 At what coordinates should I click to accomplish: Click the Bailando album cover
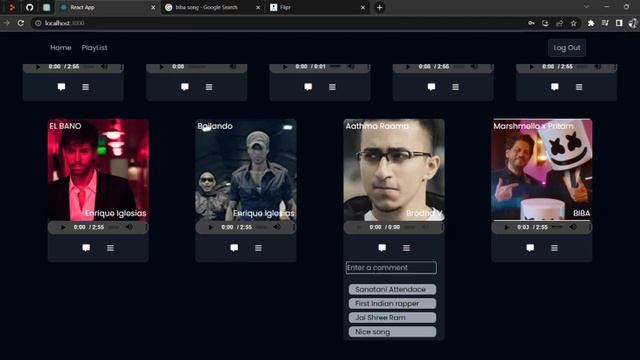coord(246,170)
